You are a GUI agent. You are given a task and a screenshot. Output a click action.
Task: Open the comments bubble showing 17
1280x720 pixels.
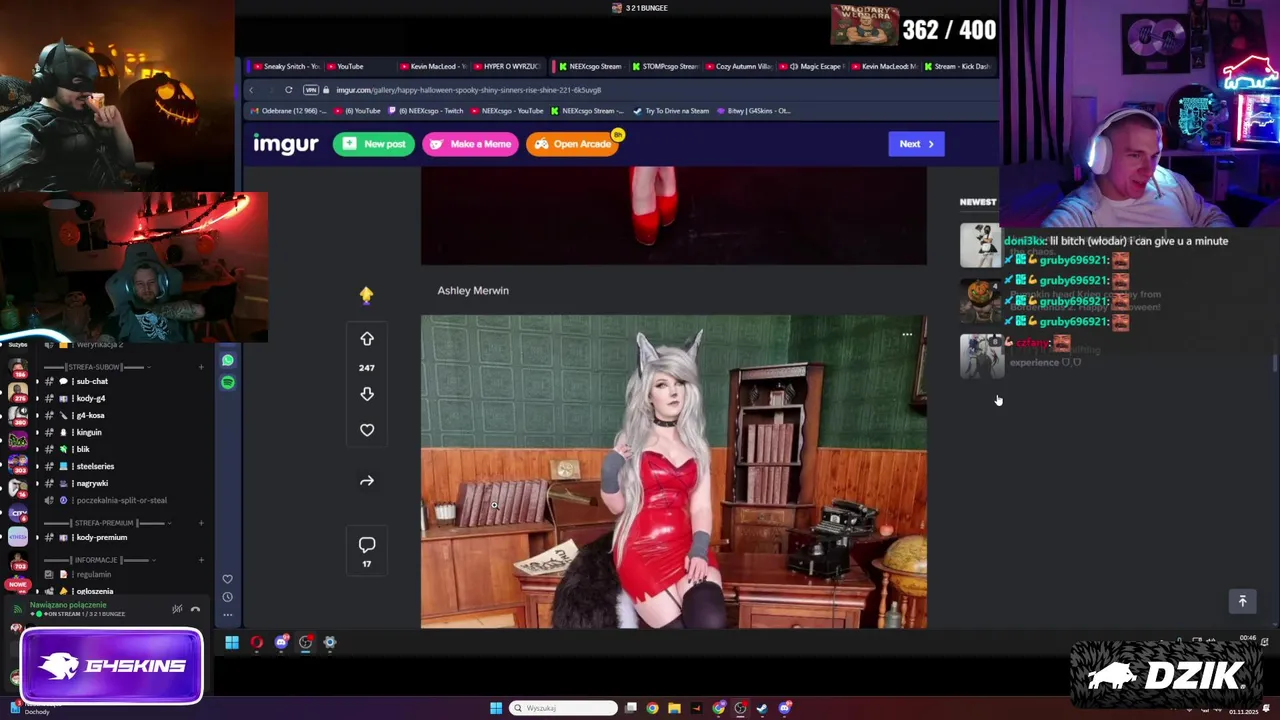pyautogui.click(x=367, y=545)
